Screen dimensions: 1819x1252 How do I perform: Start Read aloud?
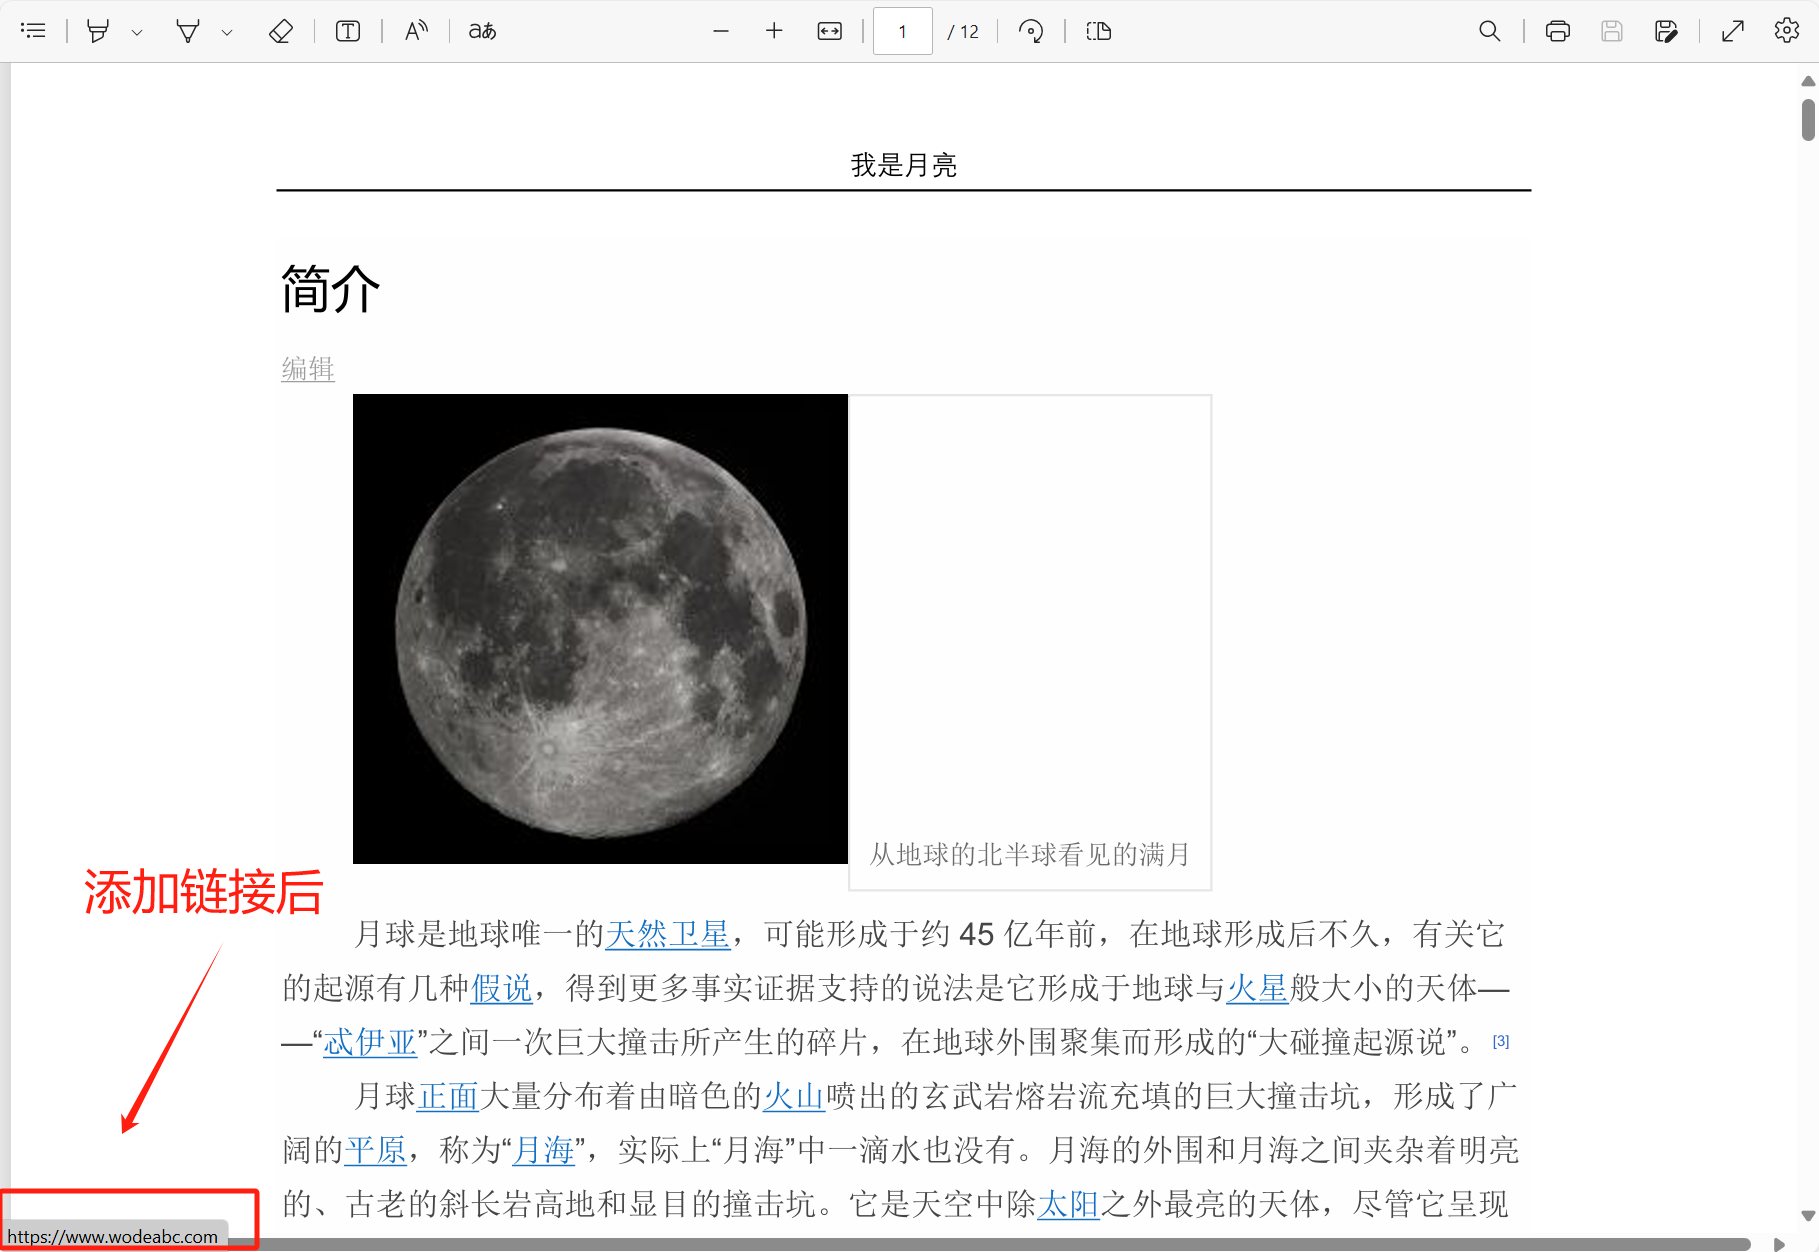click(x=416, y=31)
